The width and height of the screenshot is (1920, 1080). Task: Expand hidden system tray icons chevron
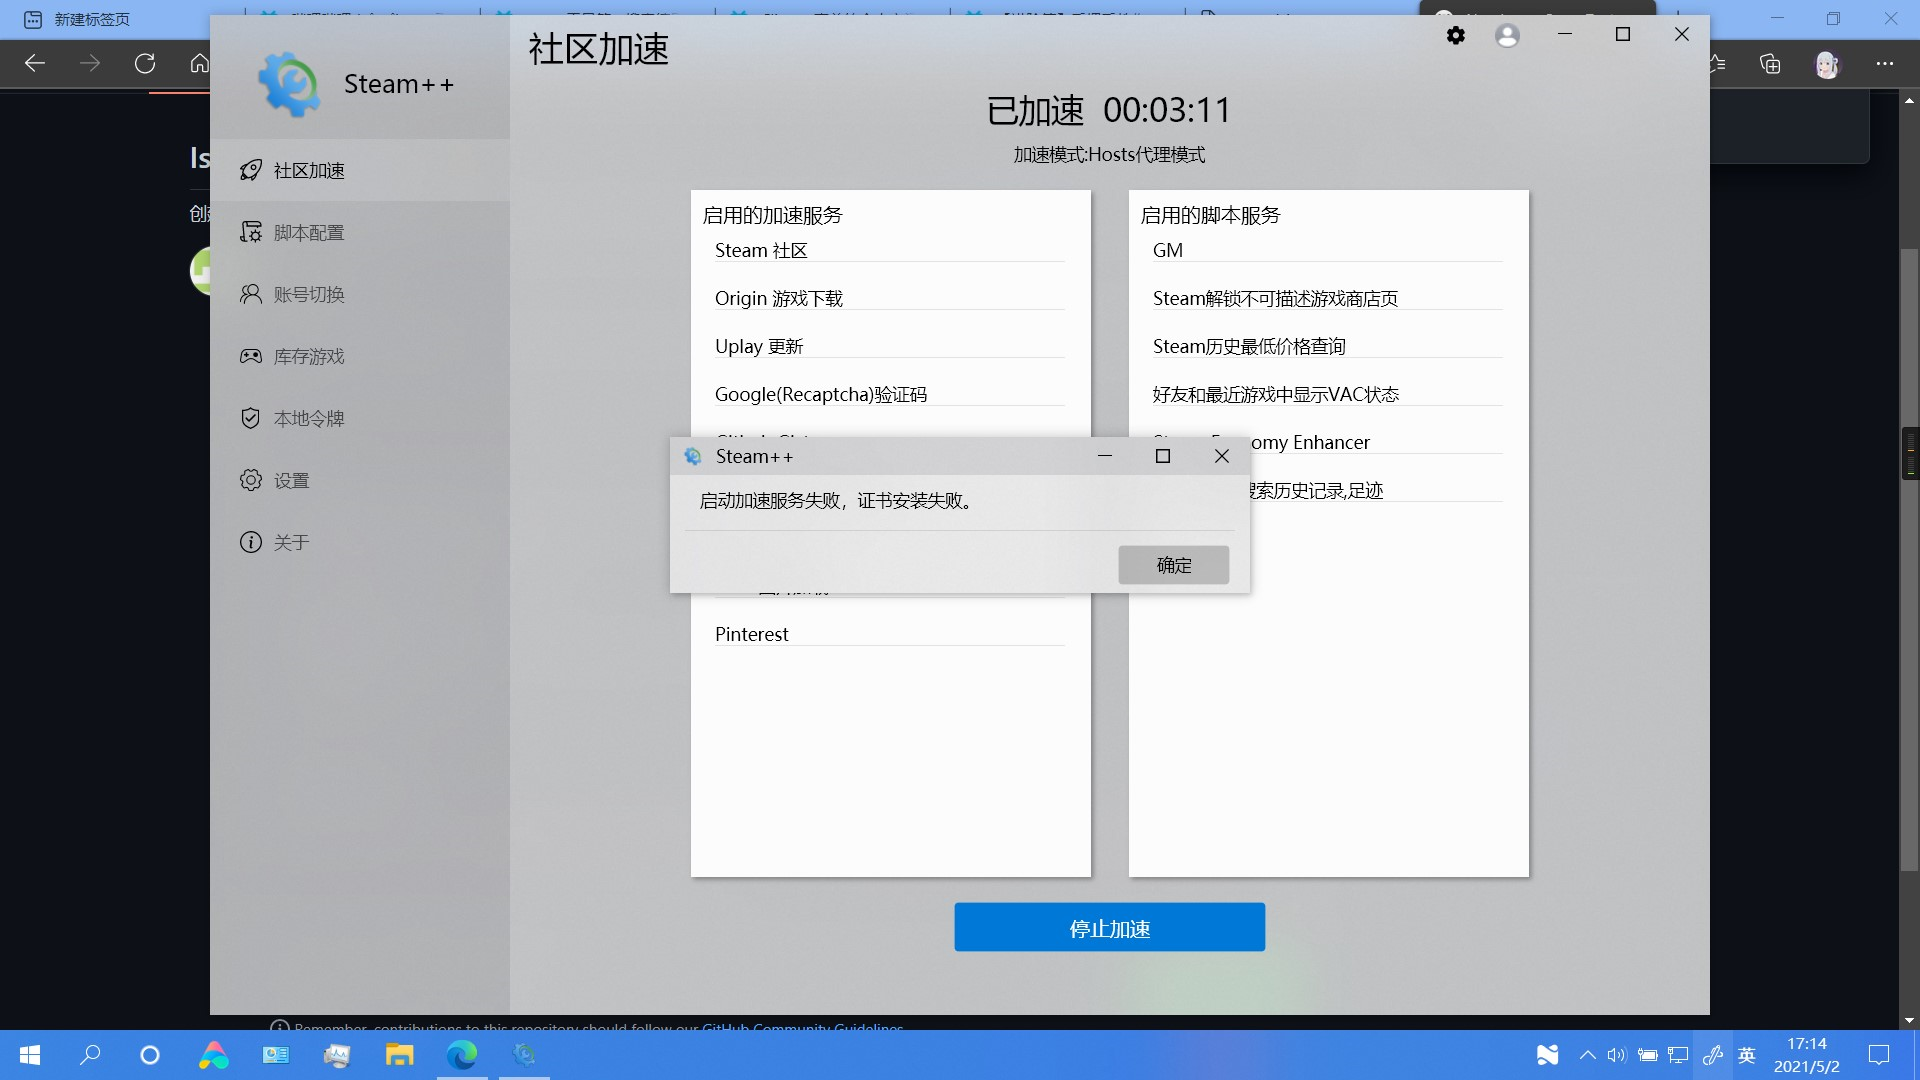1587,1055
